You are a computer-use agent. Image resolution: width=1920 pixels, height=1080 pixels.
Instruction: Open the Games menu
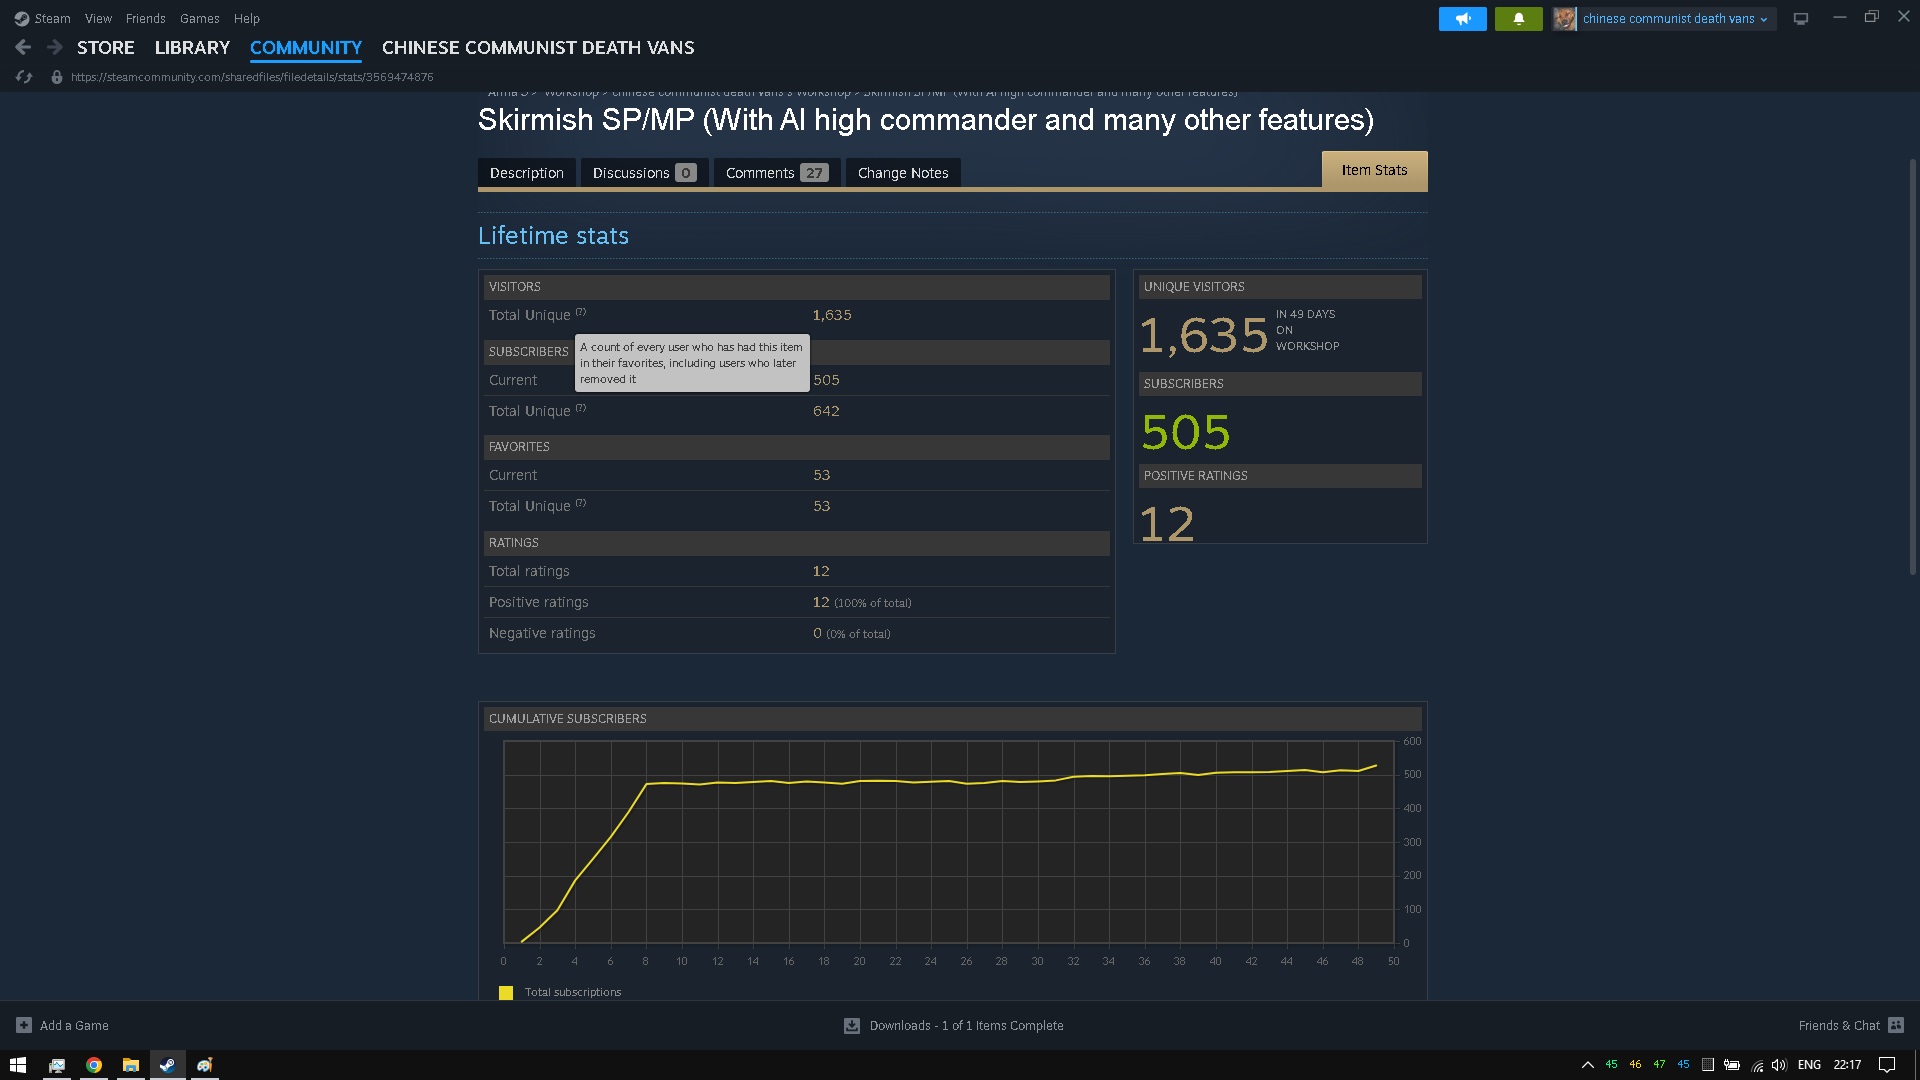(x=199, y=18)
